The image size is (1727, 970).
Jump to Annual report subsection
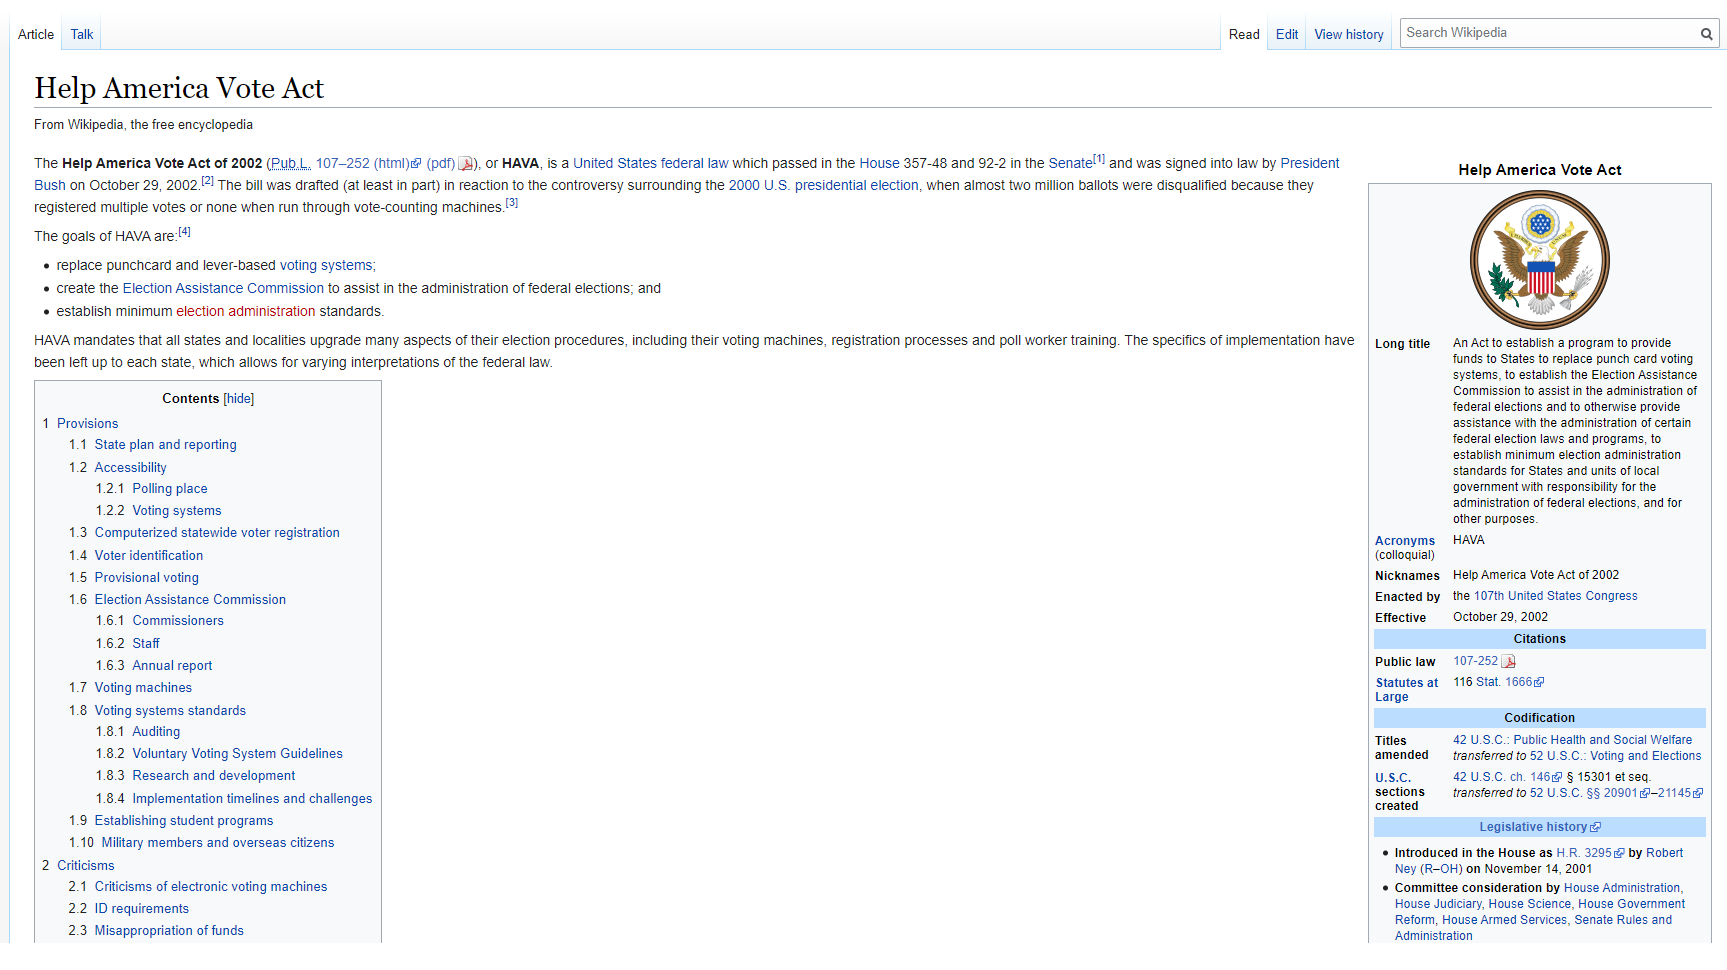point(172,666)
